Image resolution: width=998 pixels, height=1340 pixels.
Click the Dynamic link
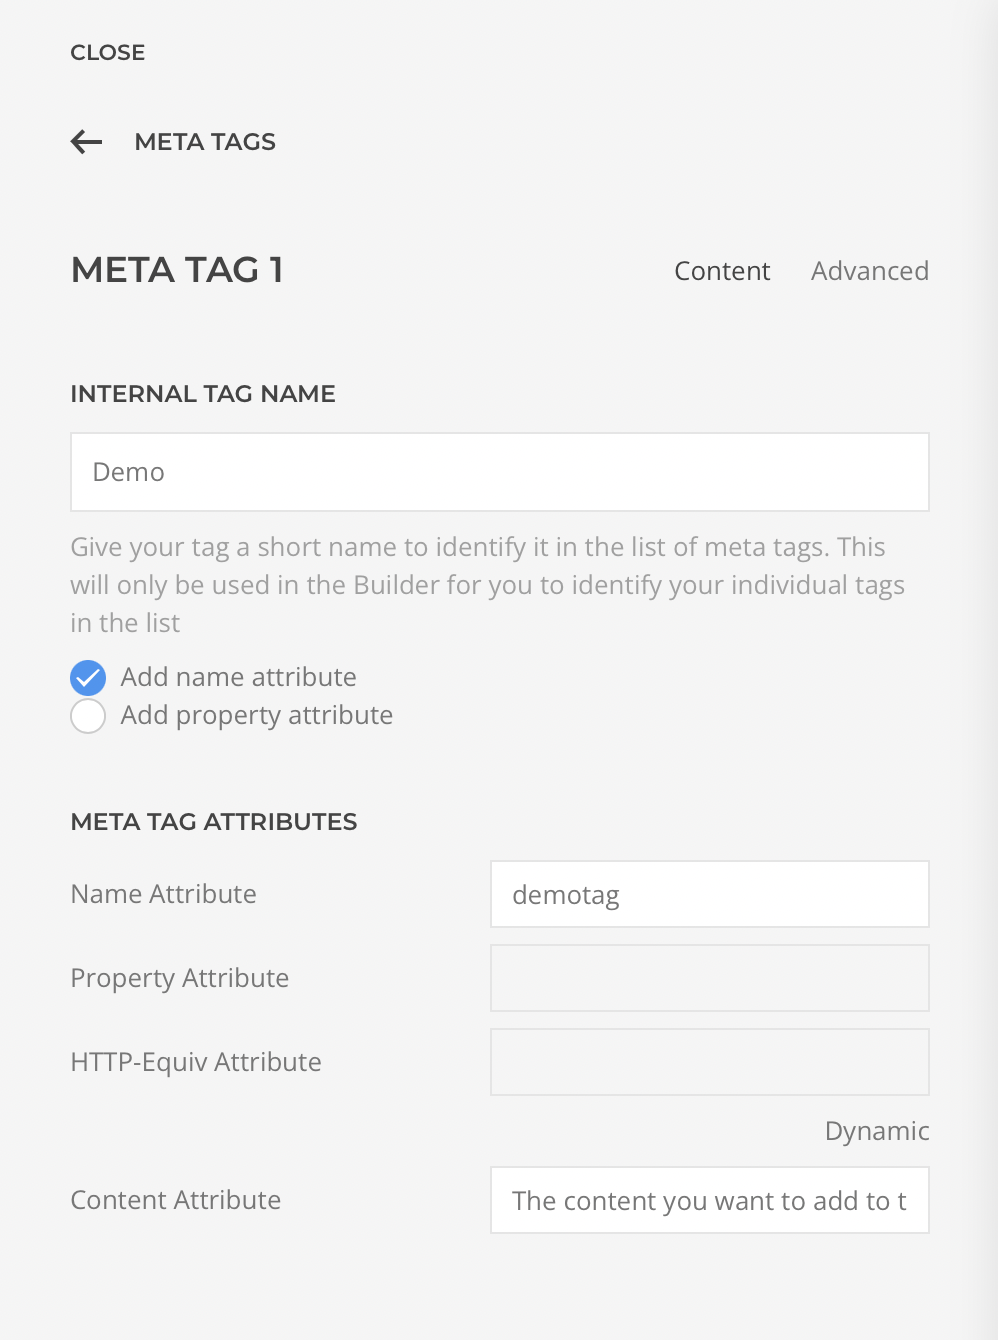876,1131
